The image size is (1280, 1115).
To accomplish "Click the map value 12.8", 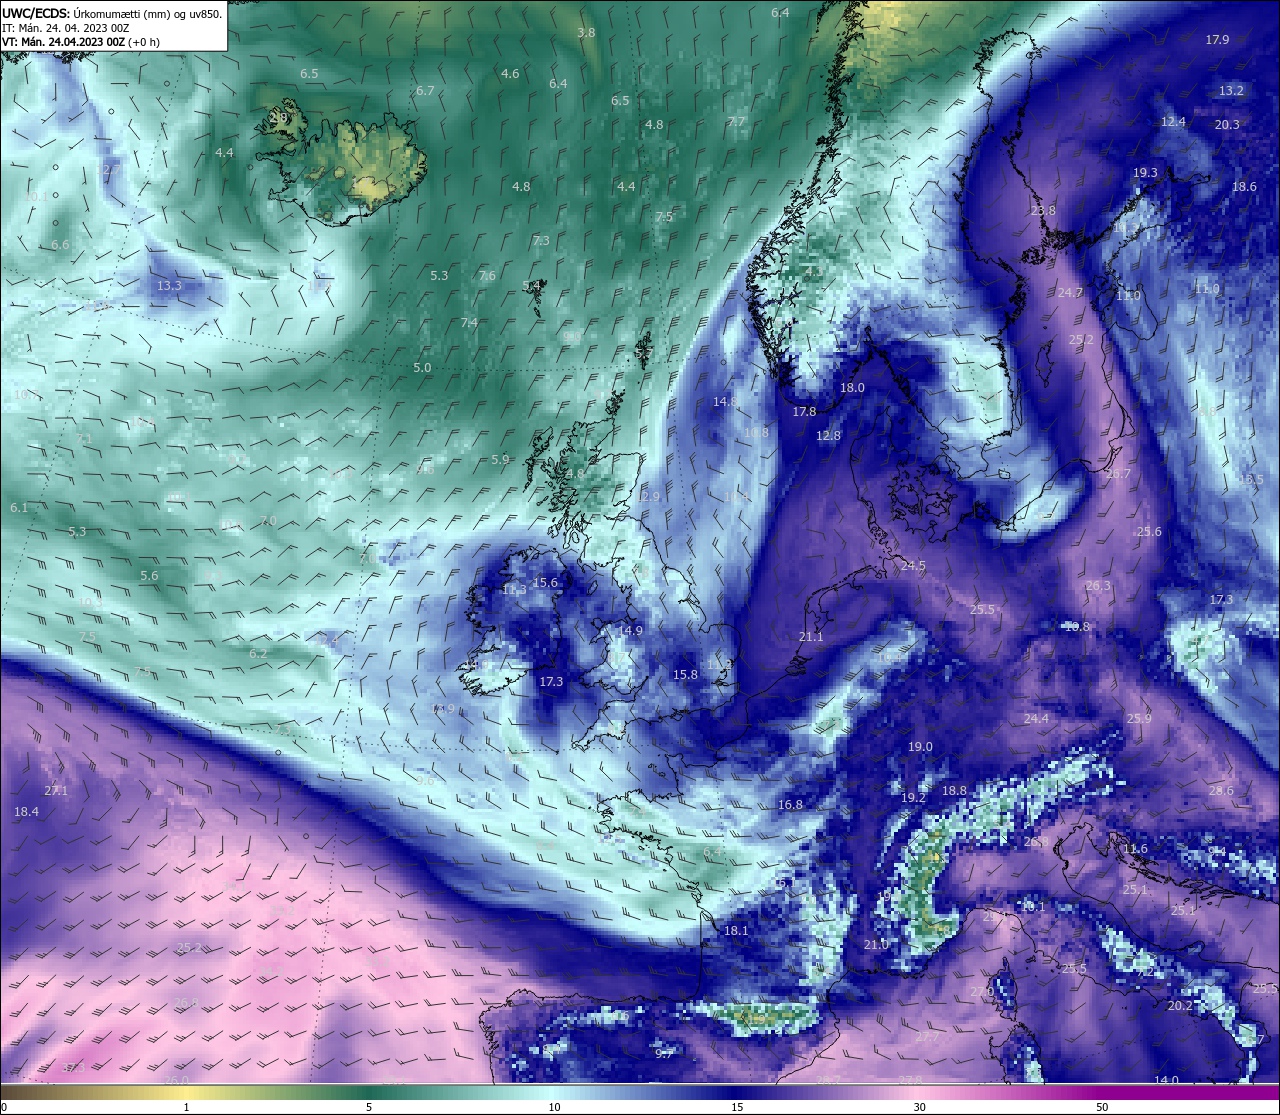I will 828,436.
